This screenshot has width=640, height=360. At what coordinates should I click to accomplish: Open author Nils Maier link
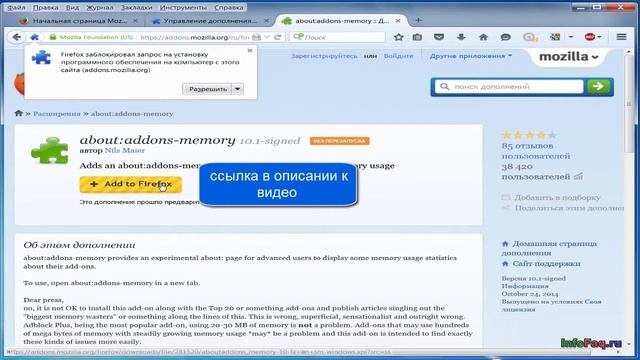click(124, 150)
